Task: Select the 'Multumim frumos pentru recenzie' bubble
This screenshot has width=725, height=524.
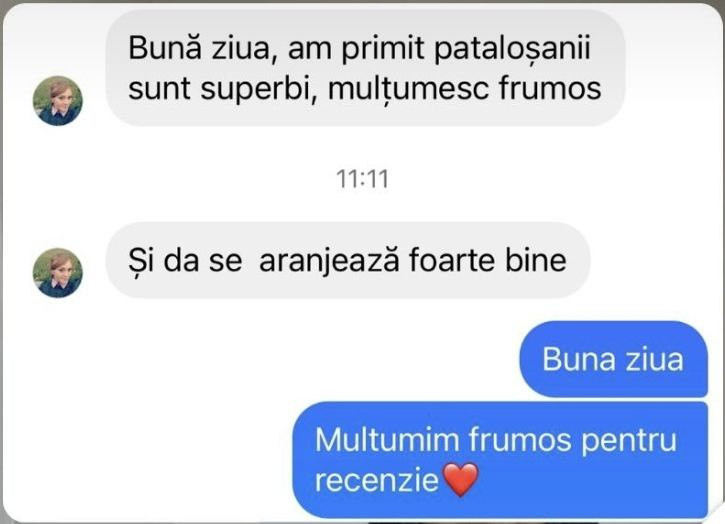Action: pos(500,460)
